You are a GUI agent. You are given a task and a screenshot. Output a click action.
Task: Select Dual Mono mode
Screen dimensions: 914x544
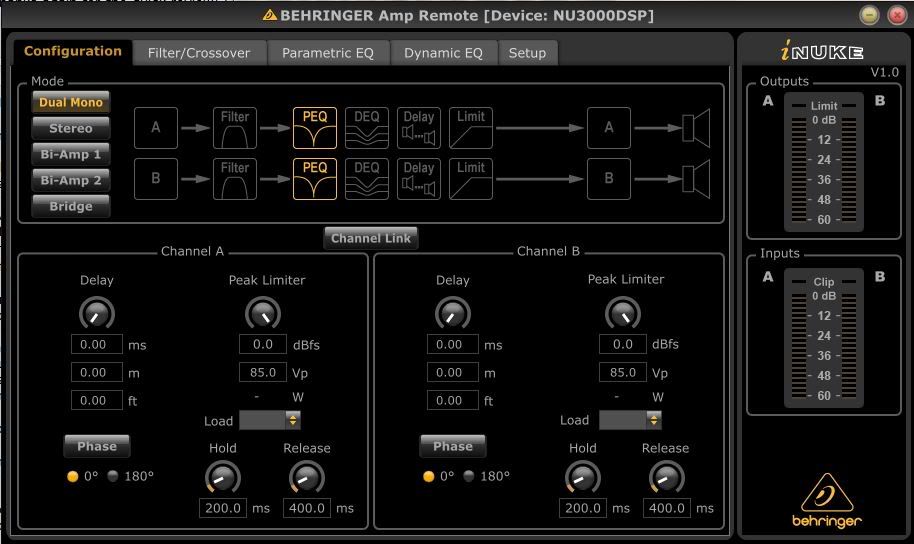pos(71,102)
